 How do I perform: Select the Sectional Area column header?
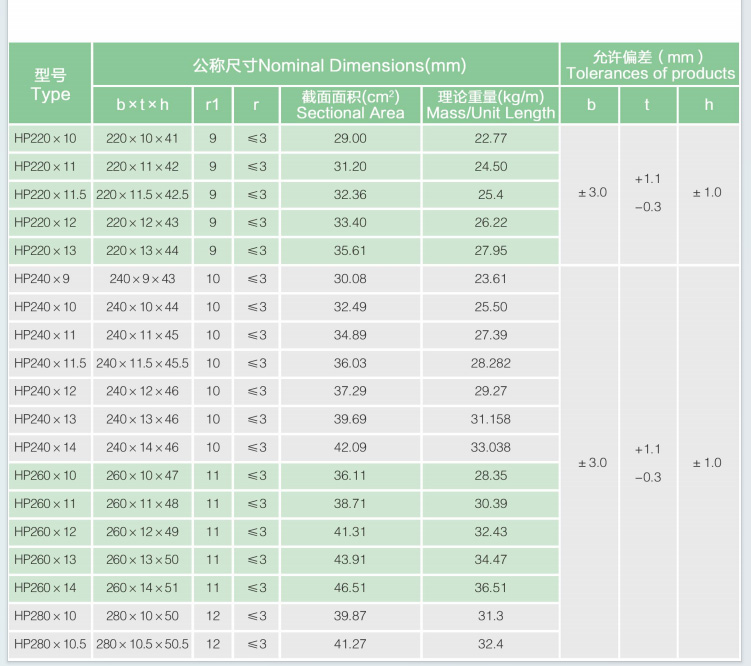pyautogui.click(x=350, y=105)
